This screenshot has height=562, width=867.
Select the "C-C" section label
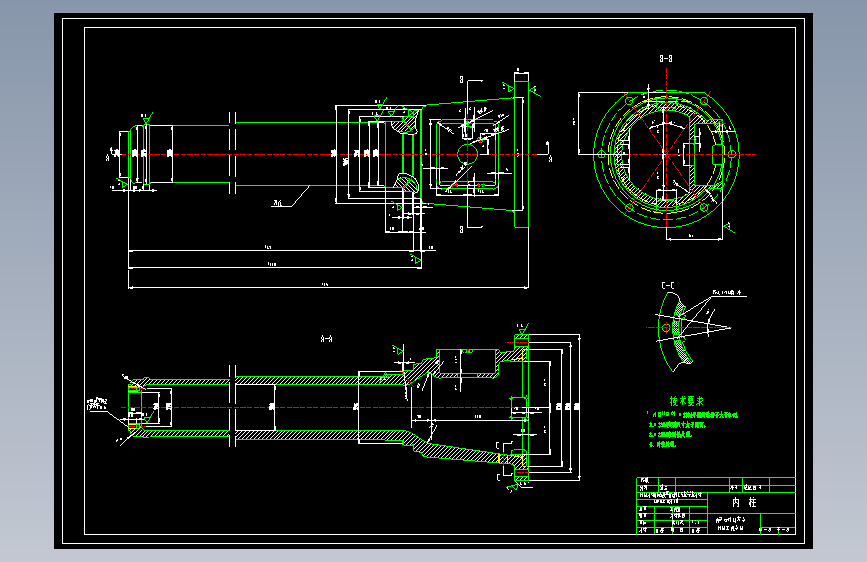[668, 285]
